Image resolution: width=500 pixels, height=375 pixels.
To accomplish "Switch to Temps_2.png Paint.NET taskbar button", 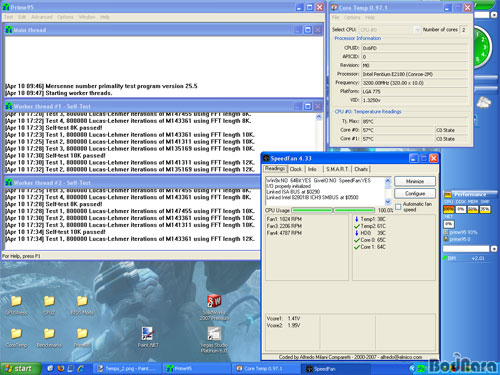I will tap(128, 368).
